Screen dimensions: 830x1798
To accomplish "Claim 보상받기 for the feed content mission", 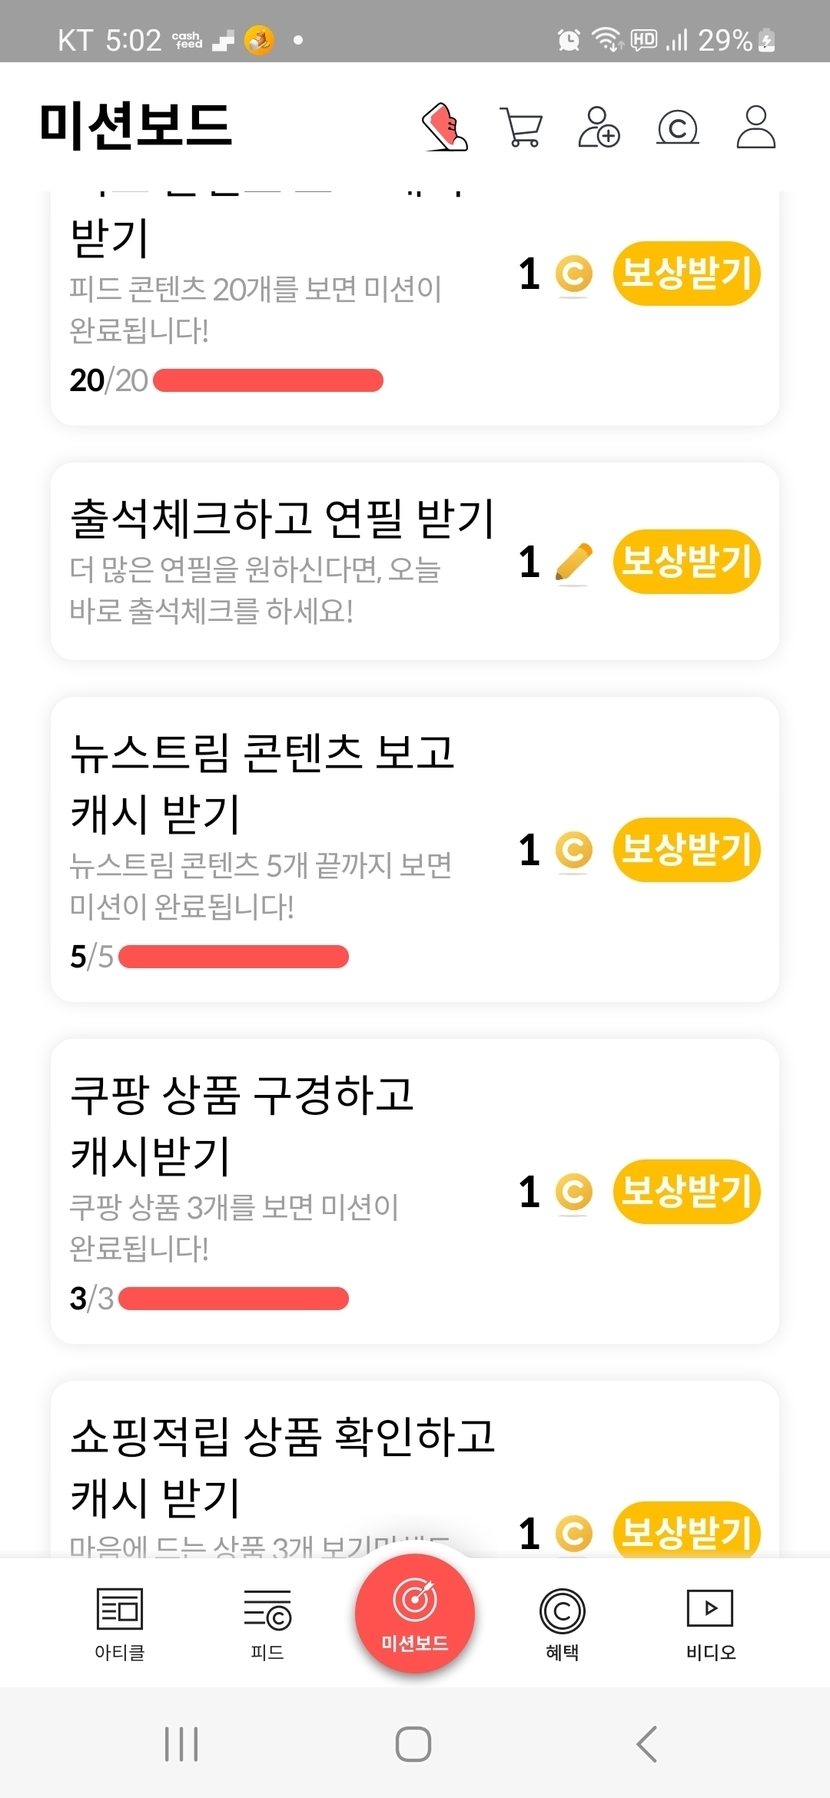I will pos(686,273).
